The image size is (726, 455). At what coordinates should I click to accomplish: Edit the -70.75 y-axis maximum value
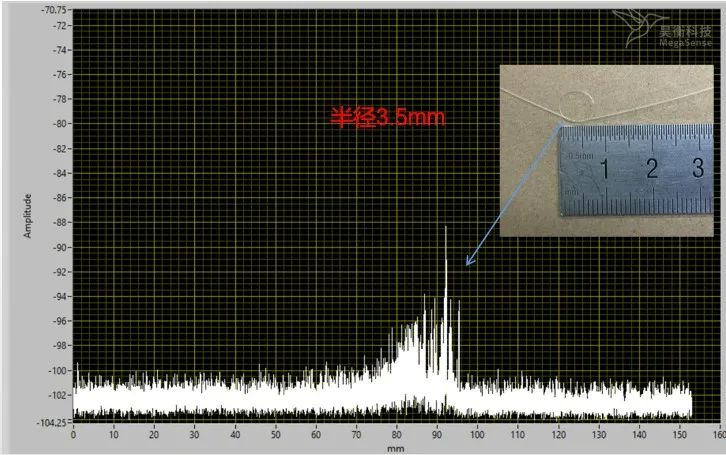[55, 10]
